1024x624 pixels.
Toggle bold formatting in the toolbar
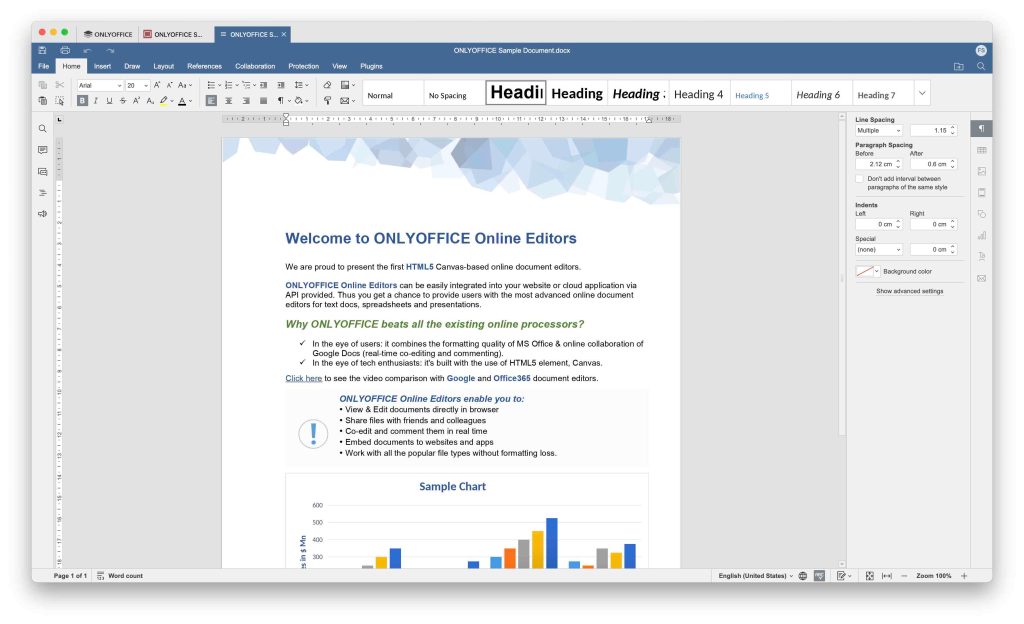point(83,101)
